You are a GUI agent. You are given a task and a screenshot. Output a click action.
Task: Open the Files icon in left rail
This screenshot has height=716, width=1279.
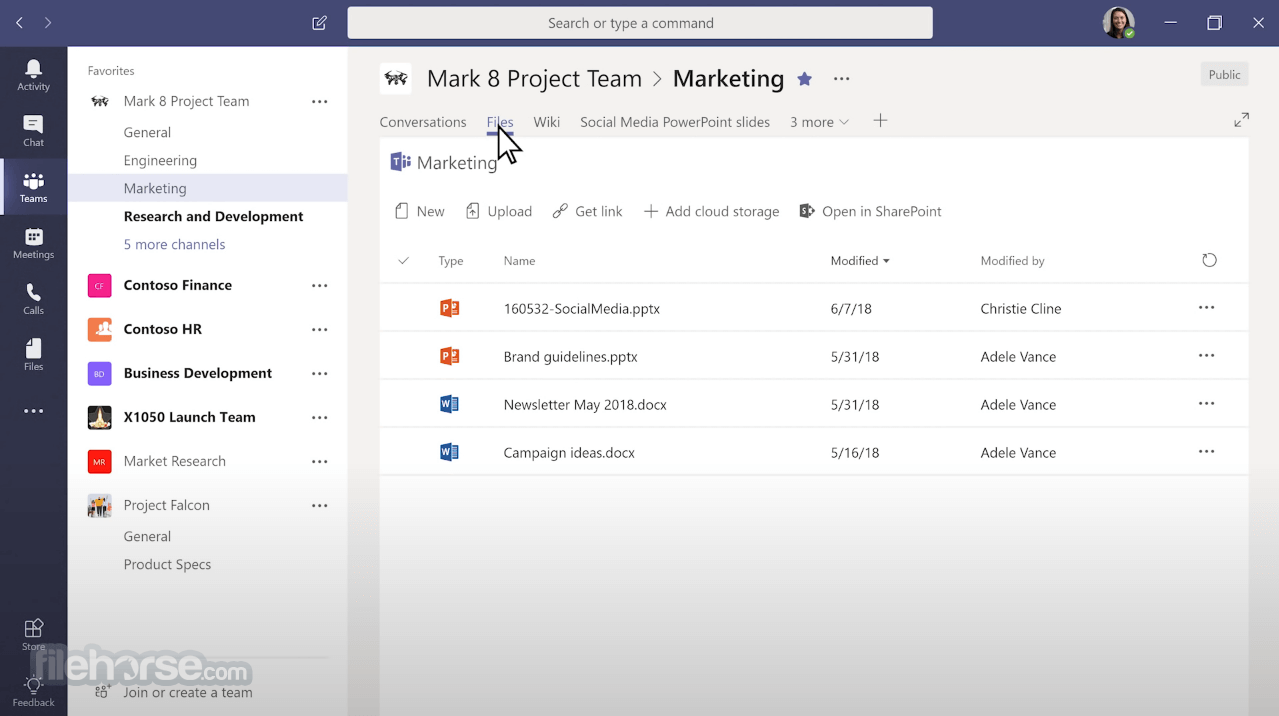33,355
